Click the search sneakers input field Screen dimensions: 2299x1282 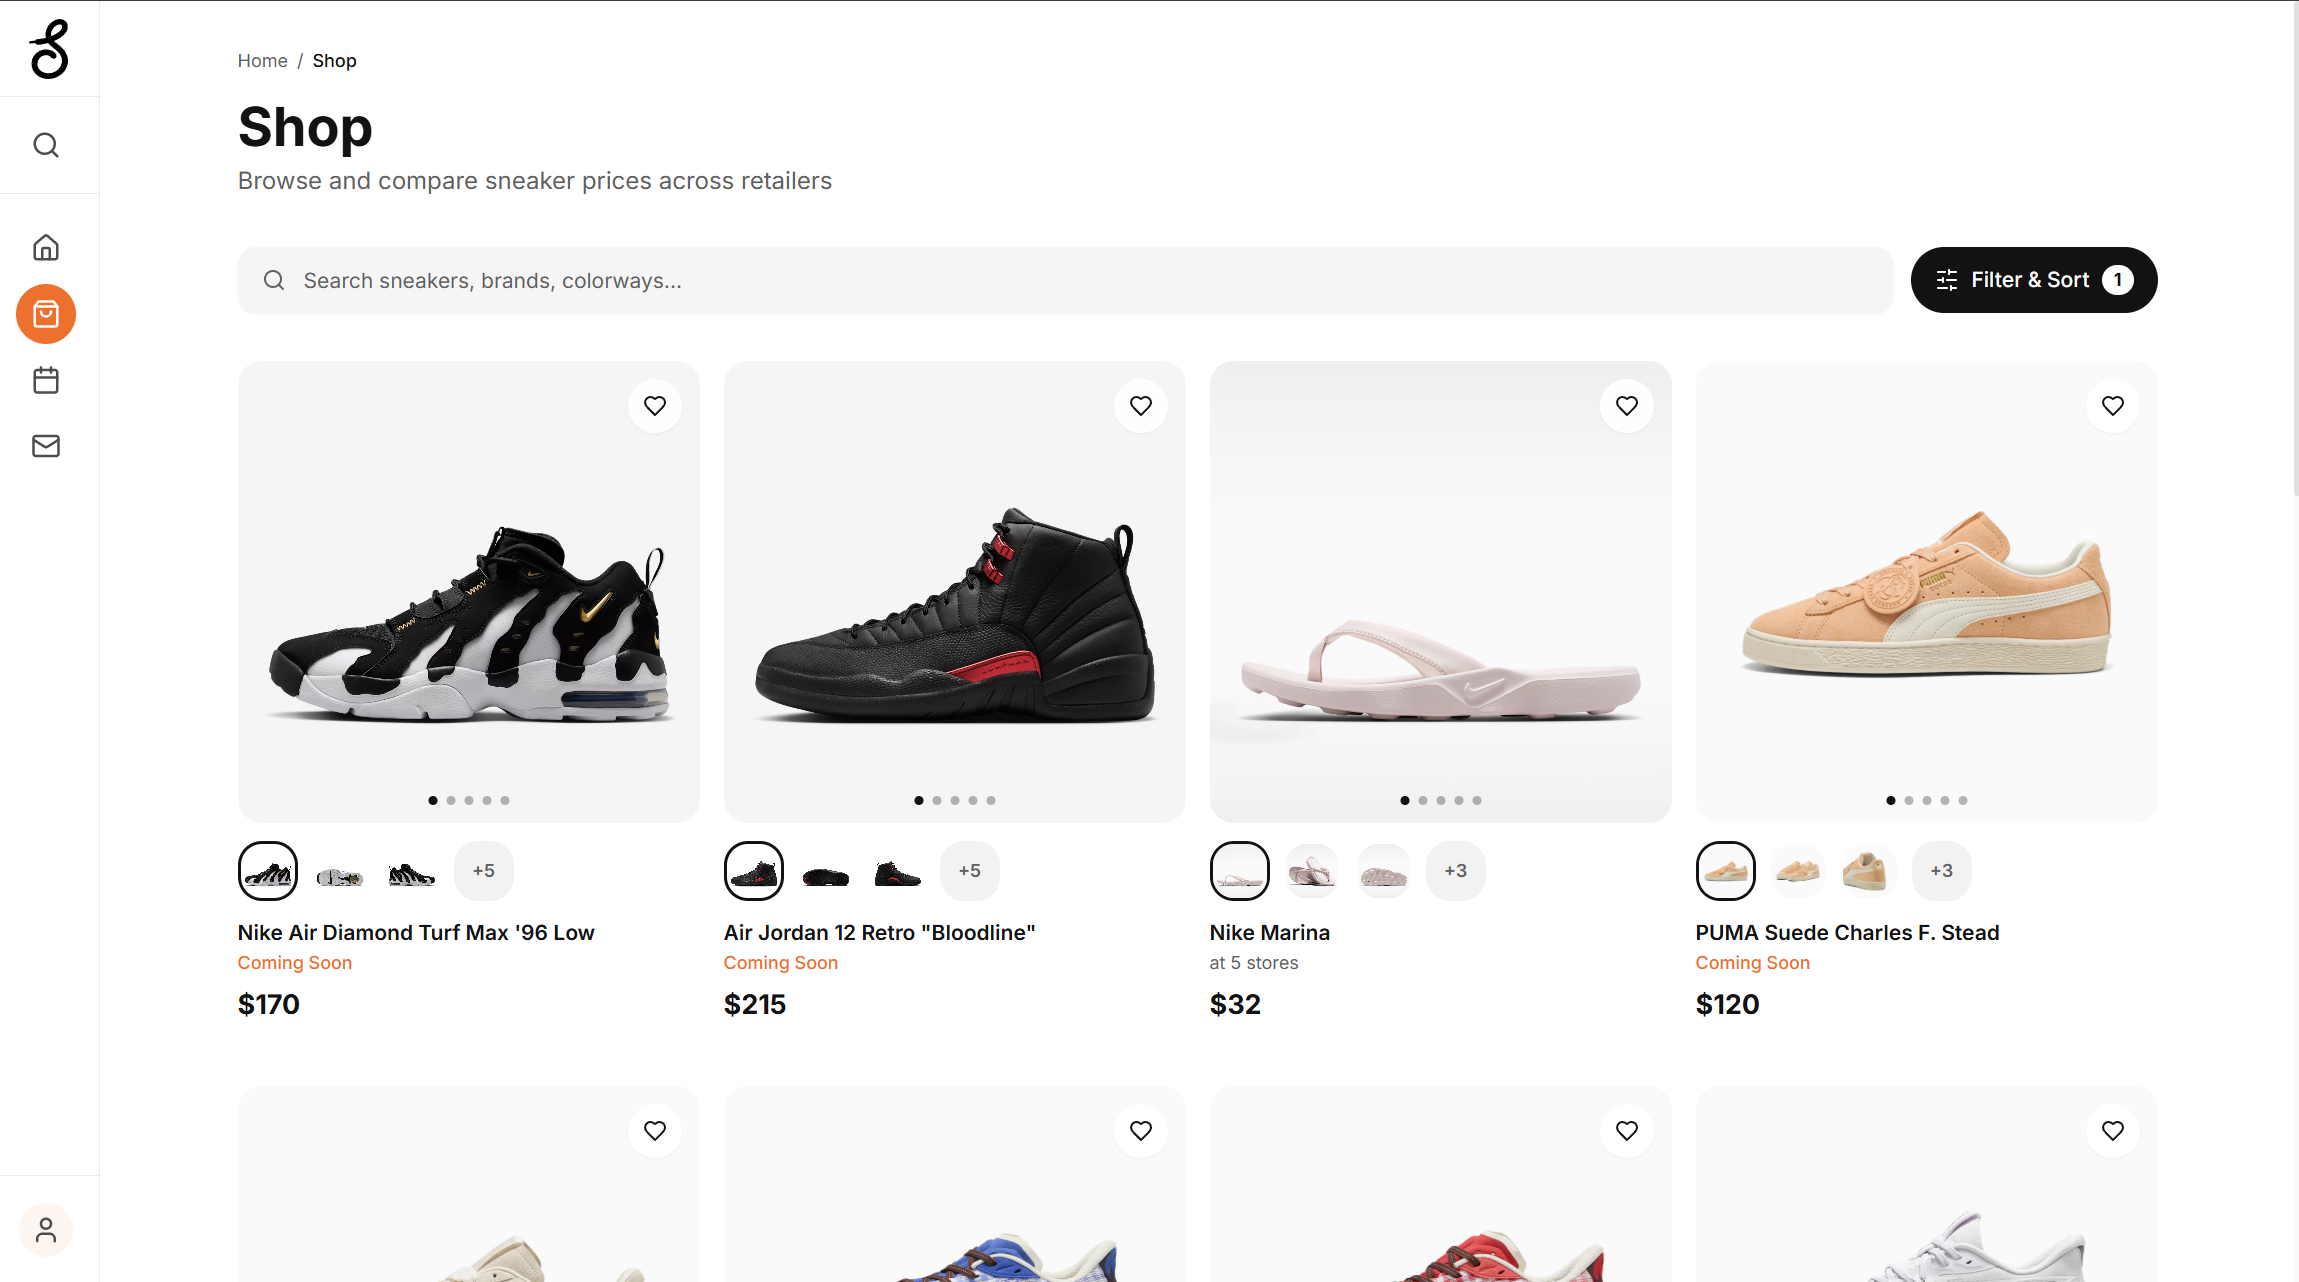[1065, 281]
